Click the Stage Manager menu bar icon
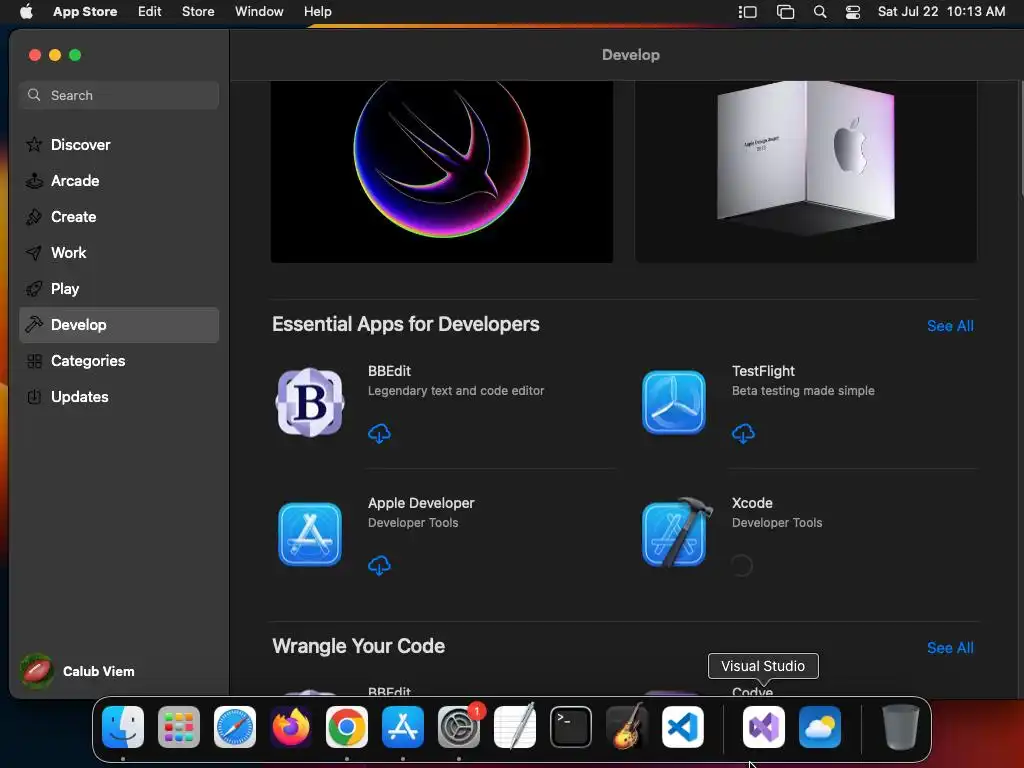Image resolution: width=1024 pixels, height=768 pixels. [x=748, y=12]
